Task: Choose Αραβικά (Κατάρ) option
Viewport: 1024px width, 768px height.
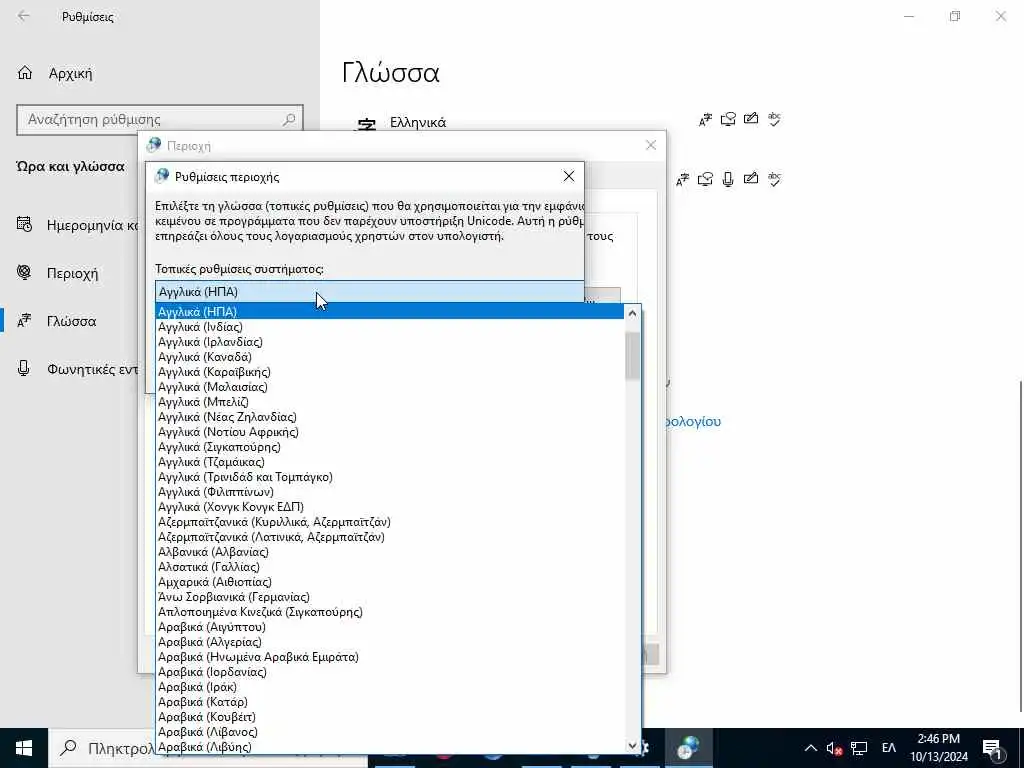Action: coord(390,702)
